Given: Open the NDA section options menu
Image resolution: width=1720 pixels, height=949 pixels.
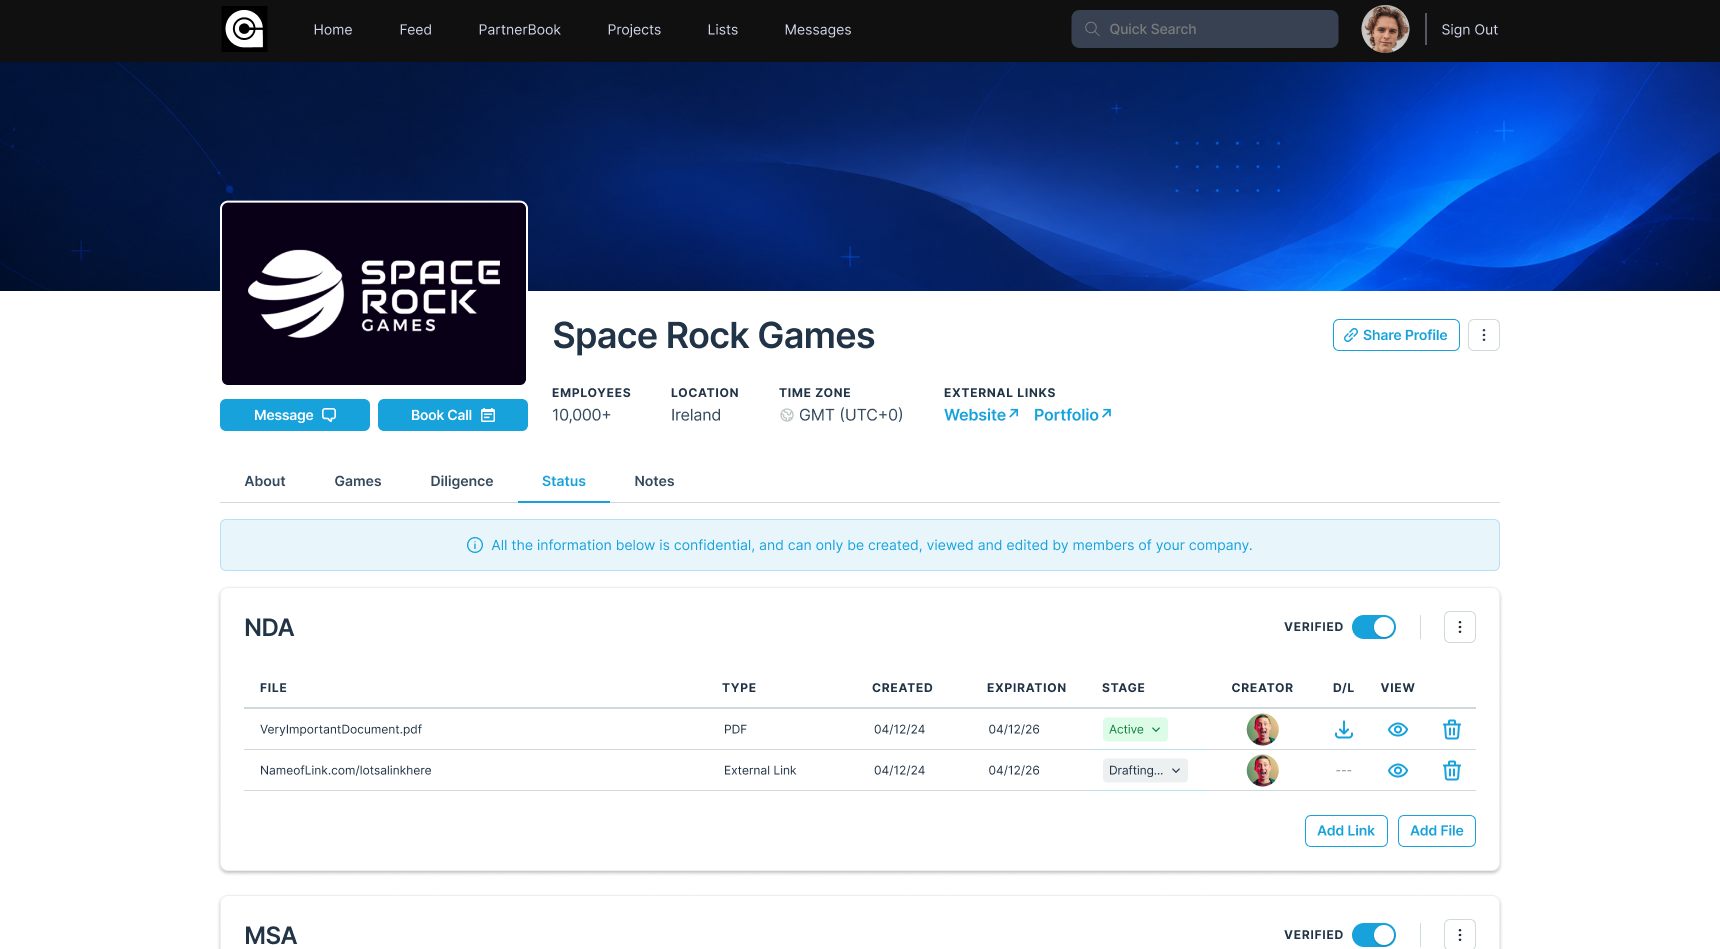Looking at the screenshot, I should coord(1460,627).
